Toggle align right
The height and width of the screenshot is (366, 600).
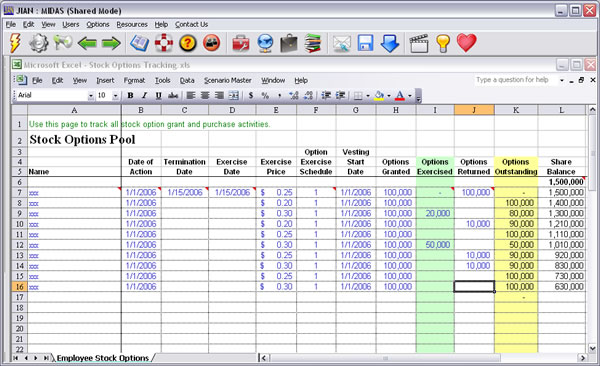click(219, 95)
